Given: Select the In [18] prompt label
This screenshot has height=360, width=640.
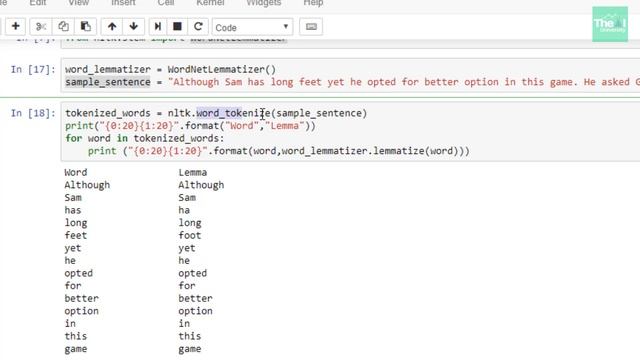Looking at the screenshot, I should tap(33, 113).
